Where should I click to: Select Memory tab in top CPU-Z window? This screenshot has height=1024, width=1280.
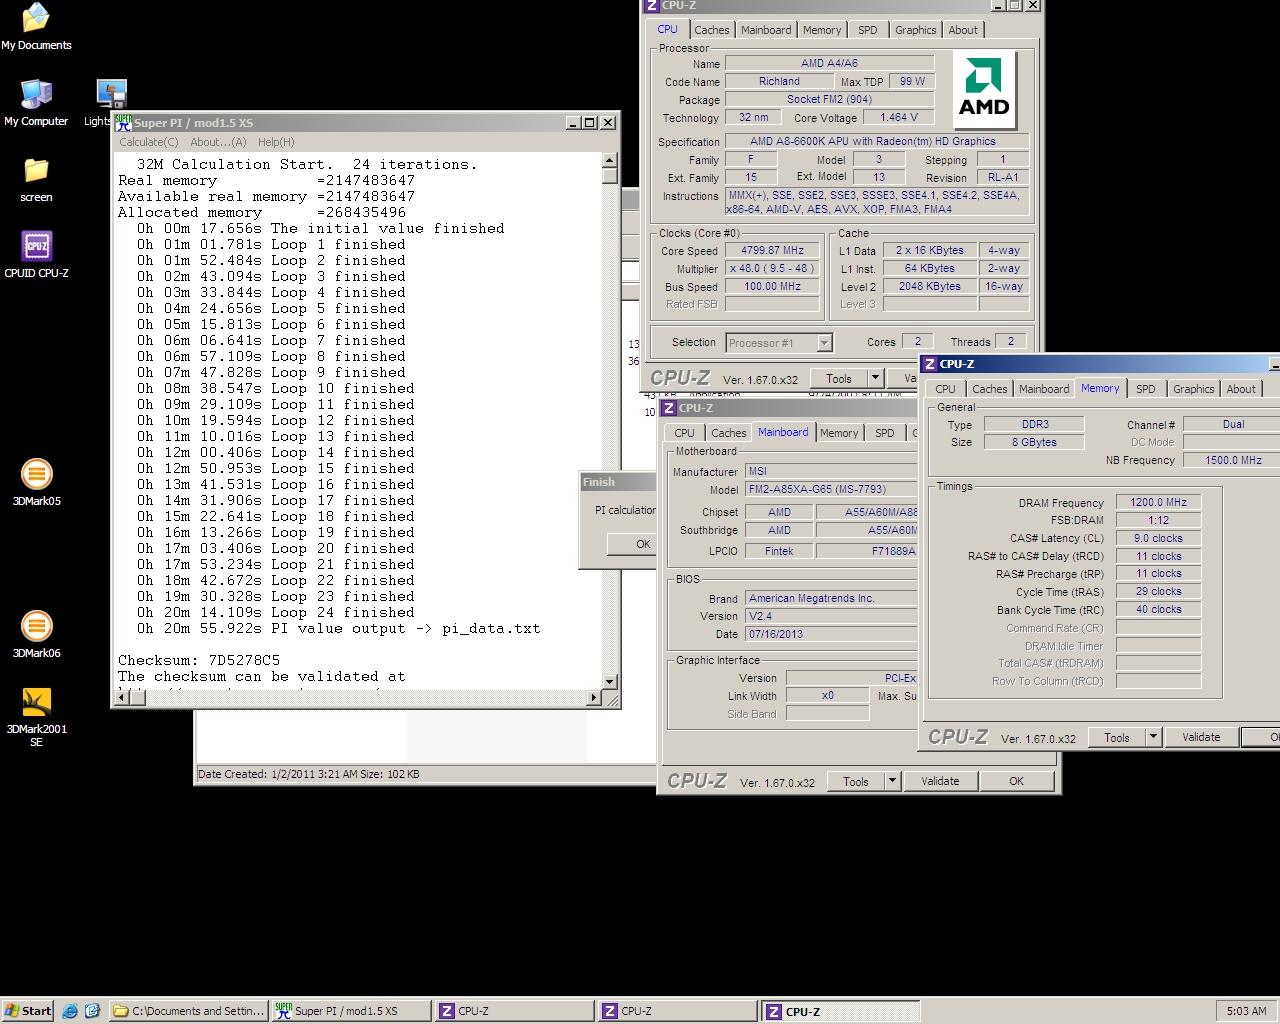point(822,30)
